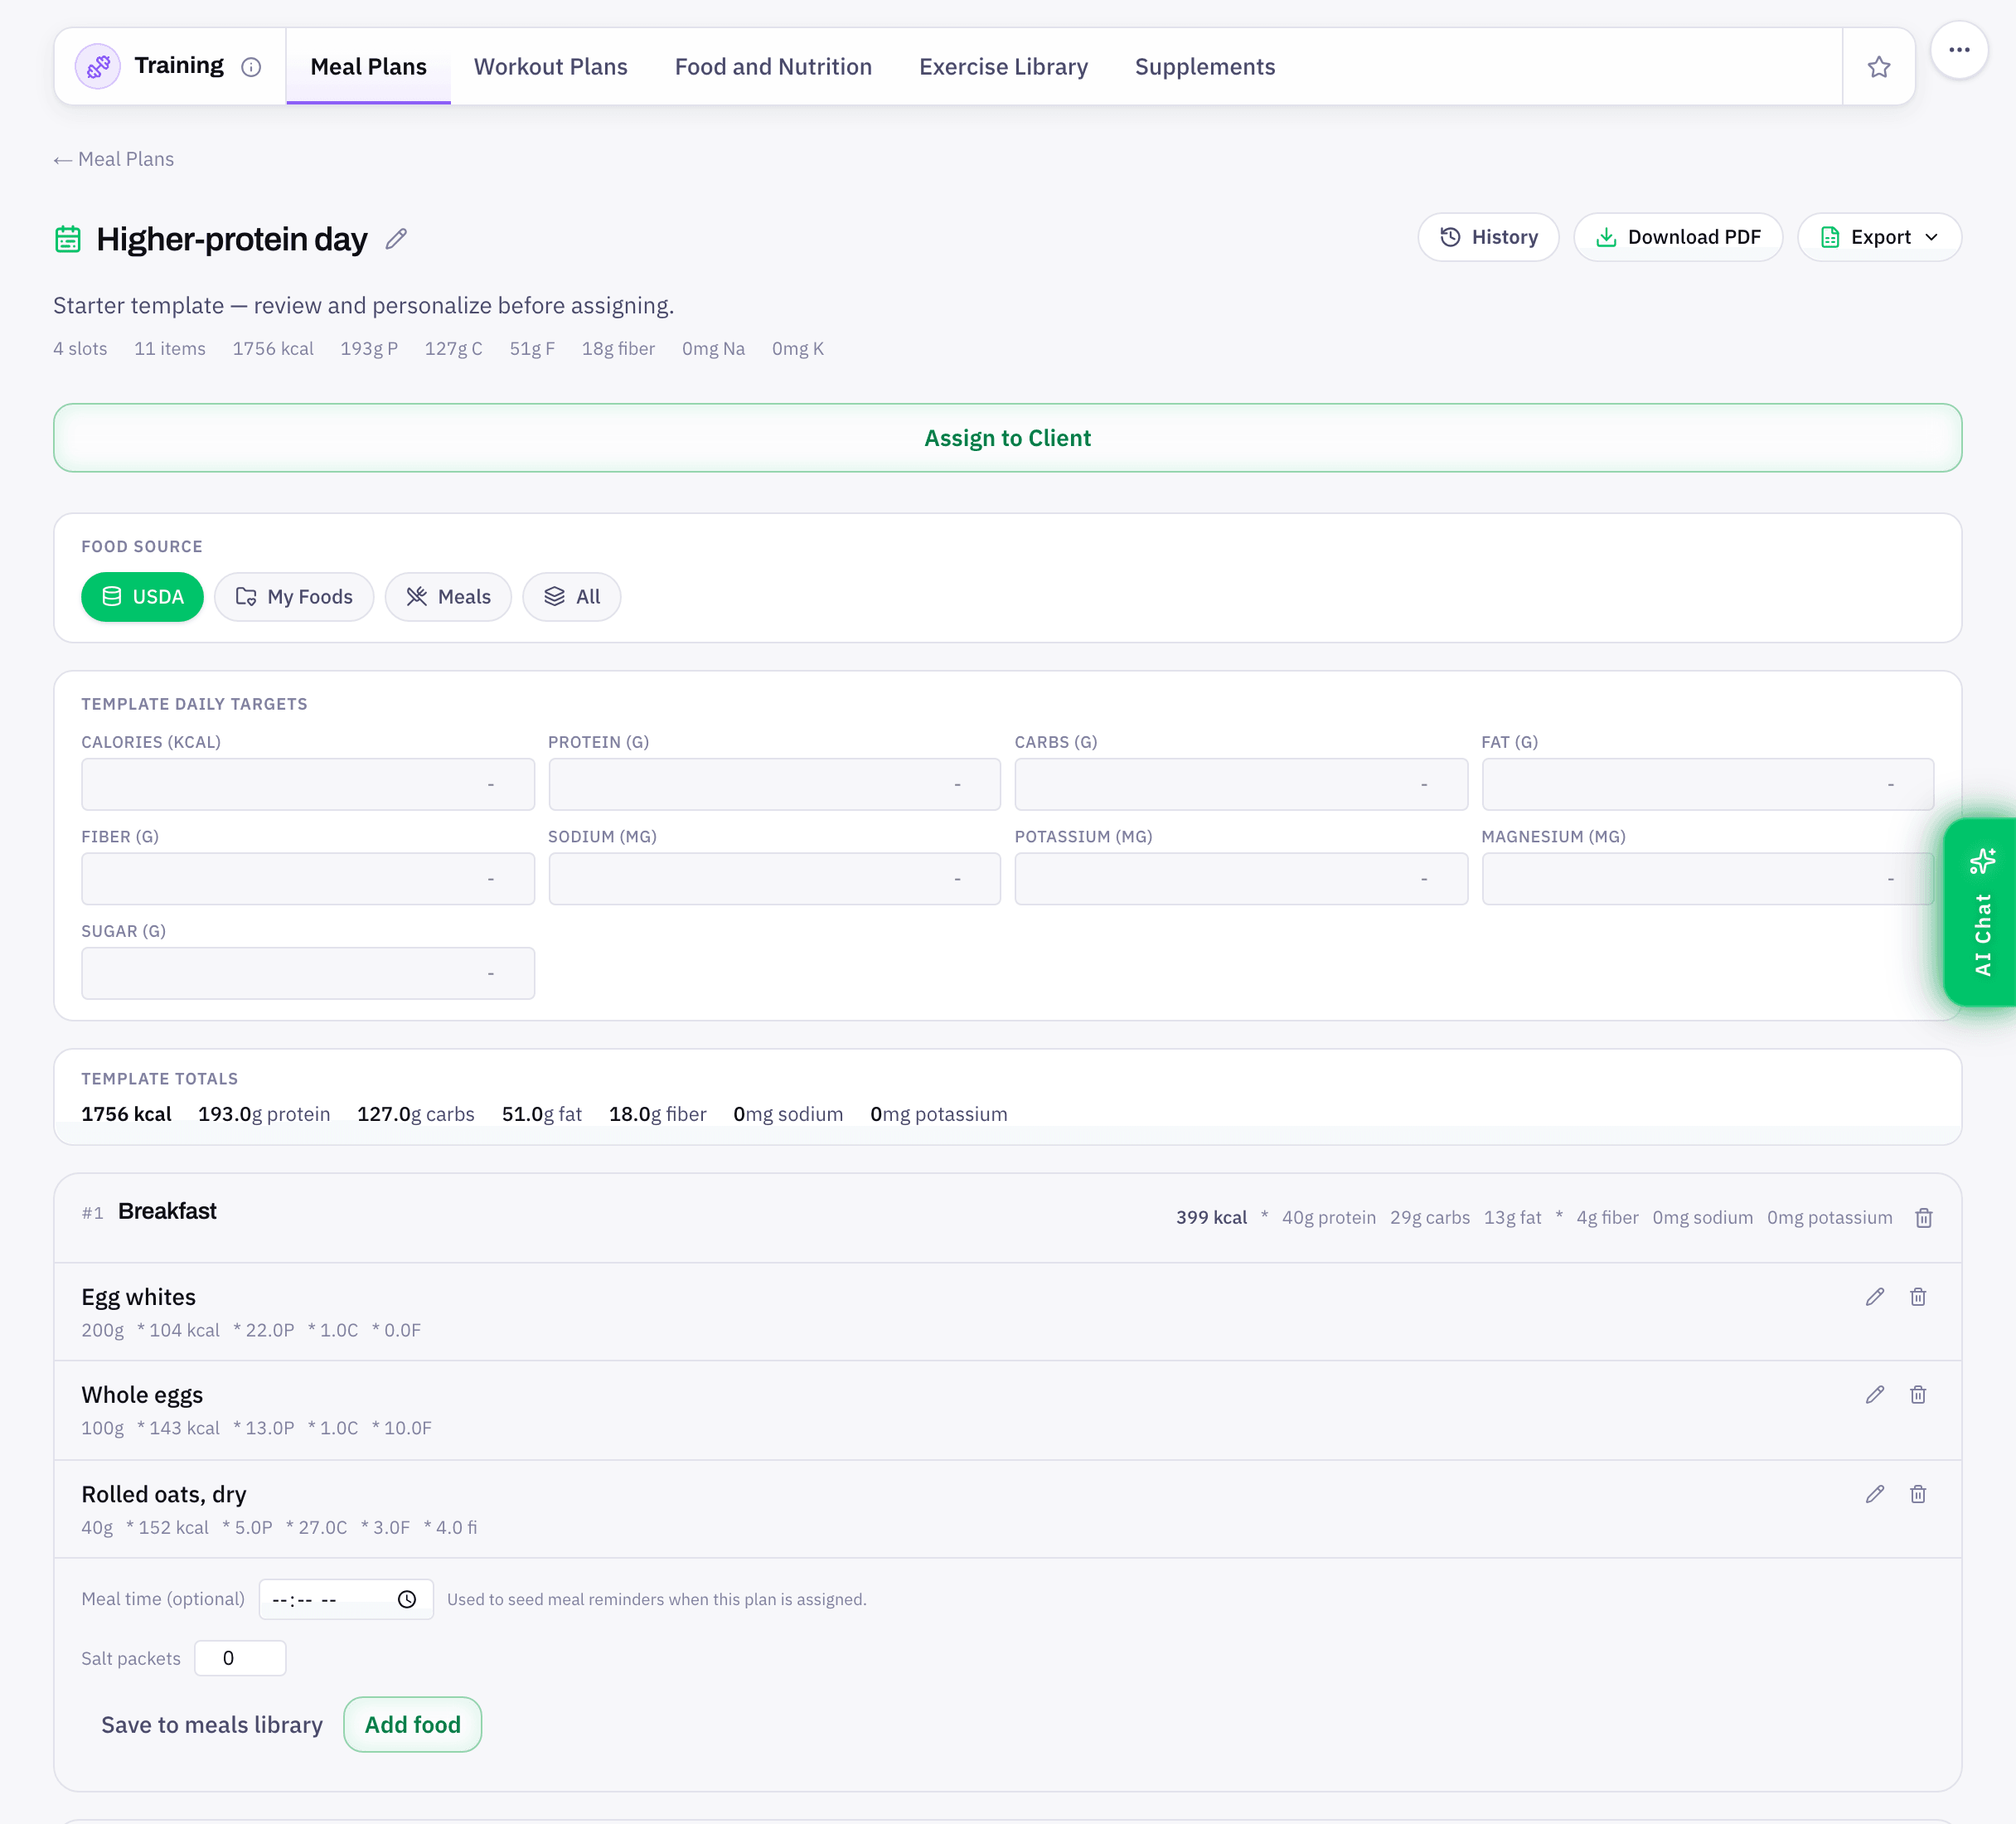2016x1824 pixels.
Task: Open the Workout Plans tab
Action: pos(551,67)
